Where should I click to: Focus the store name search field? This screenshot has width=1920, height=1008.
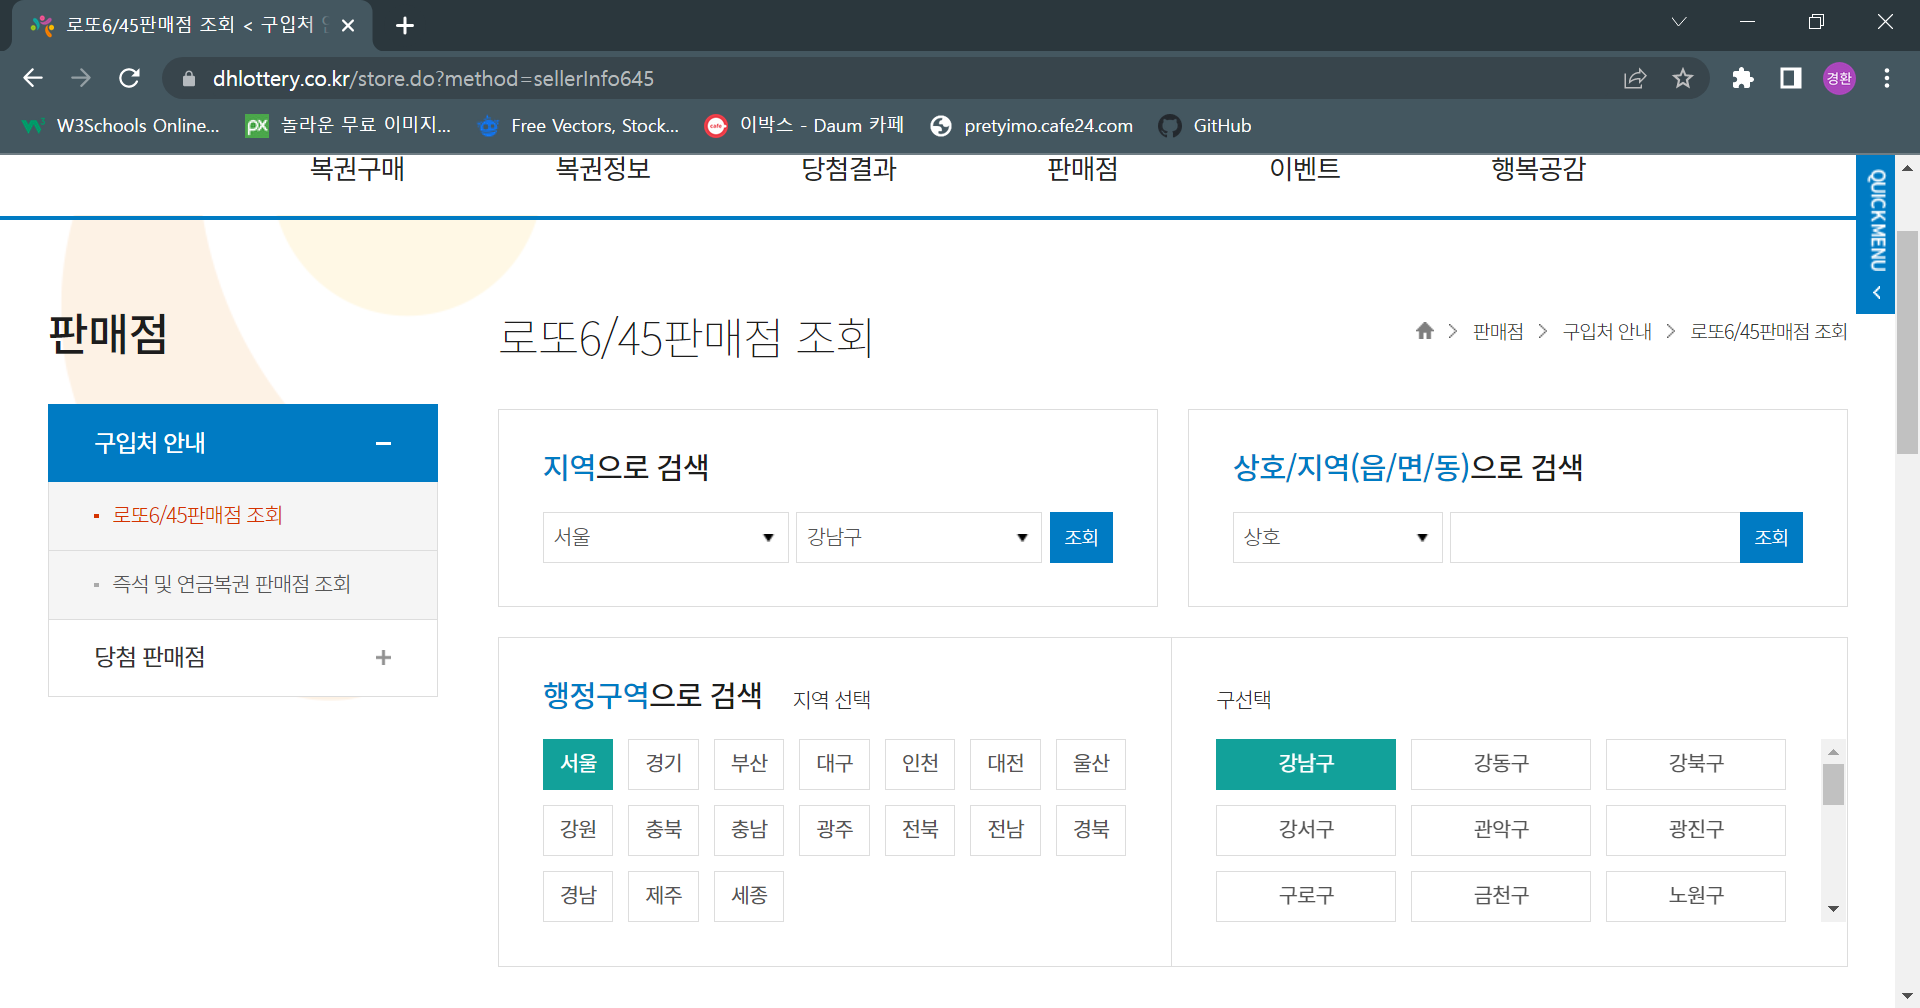tap(1595, 537)
